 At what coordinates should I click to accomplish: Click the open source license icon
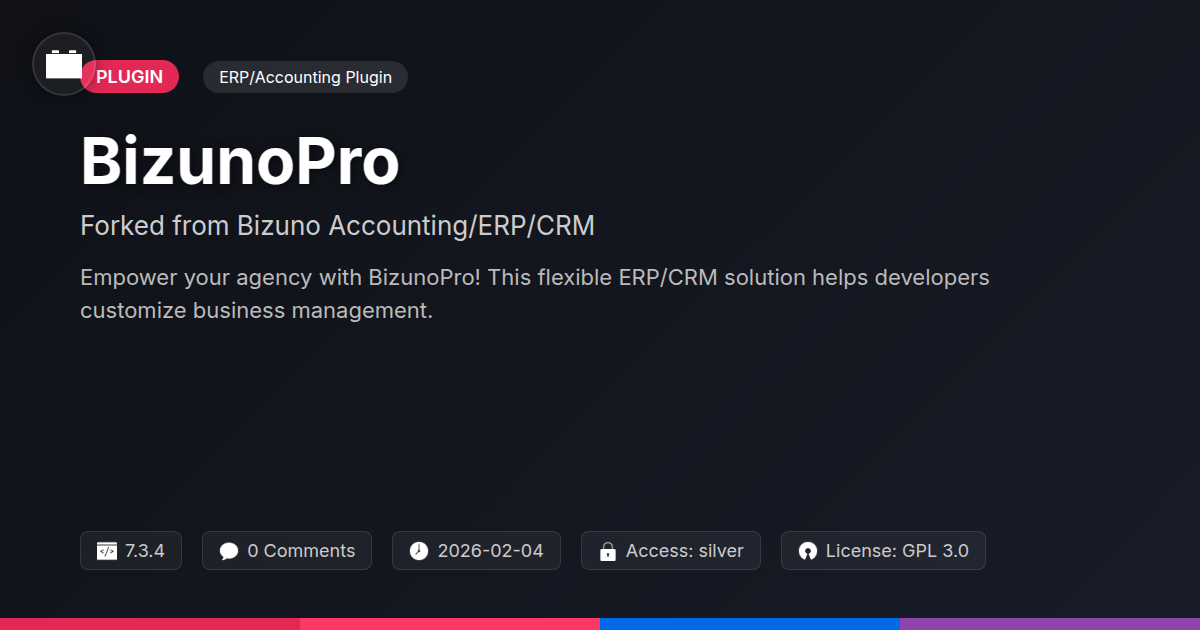[808, 551]
